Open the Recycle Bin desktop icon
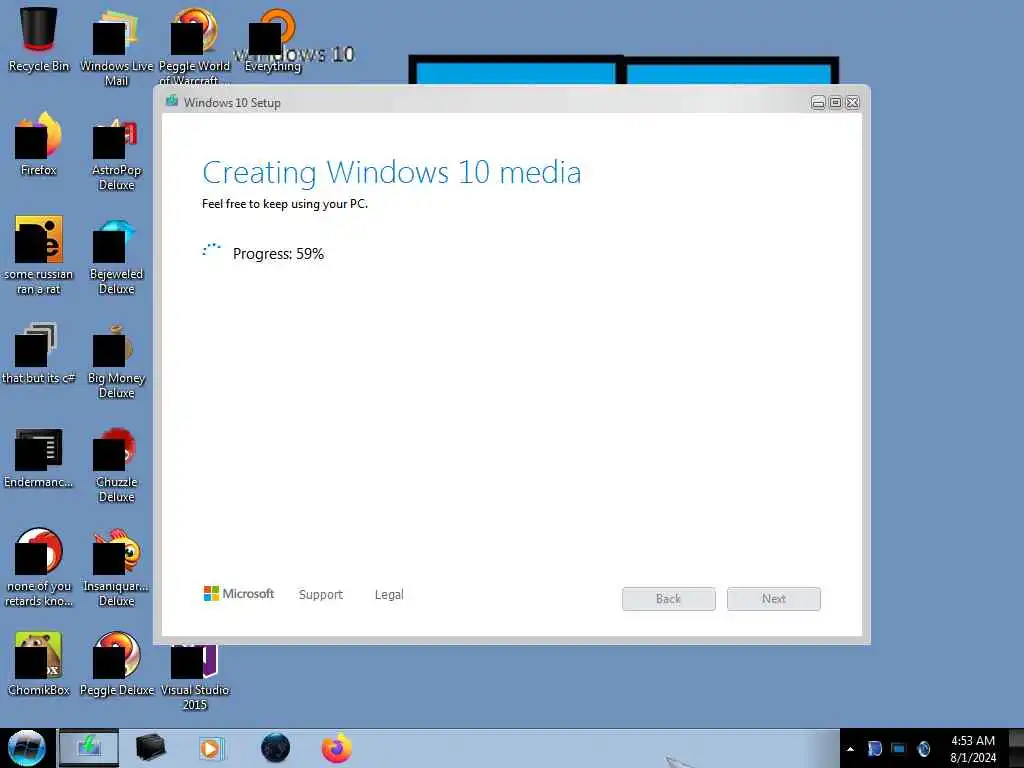 point(38,39)
